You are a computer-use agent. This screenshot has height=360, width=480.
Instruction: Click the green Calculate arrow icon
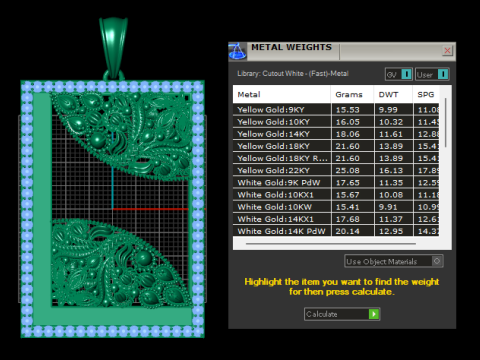(x=374, y=314)
